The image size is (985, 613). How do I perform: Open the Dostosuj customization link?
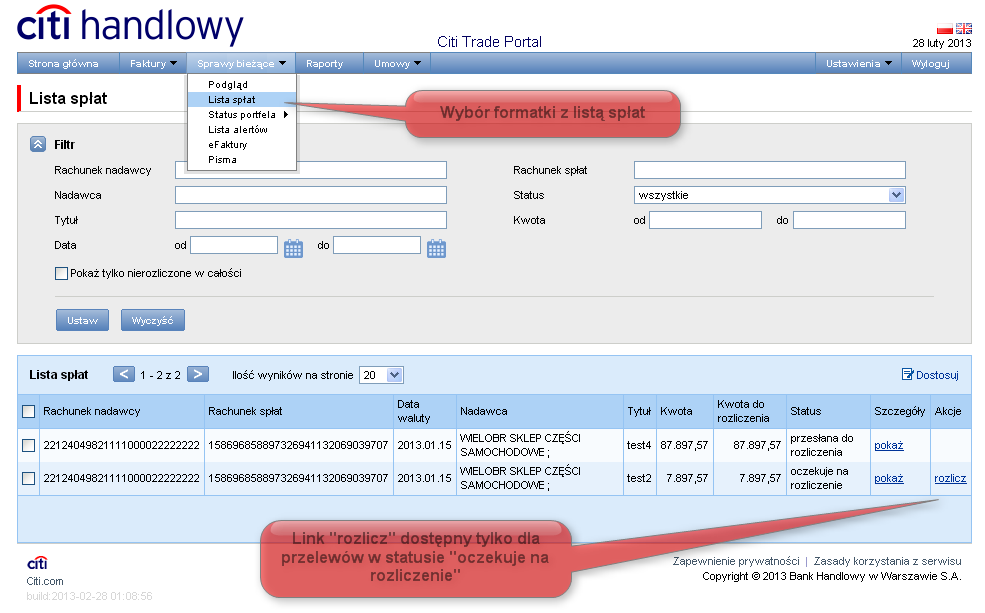(x=930, y=375)
